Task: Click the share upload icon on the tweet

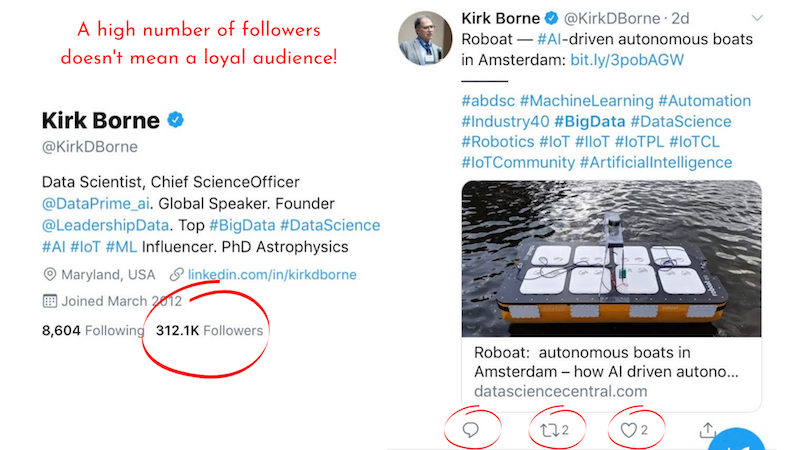Action: [708, 430]
